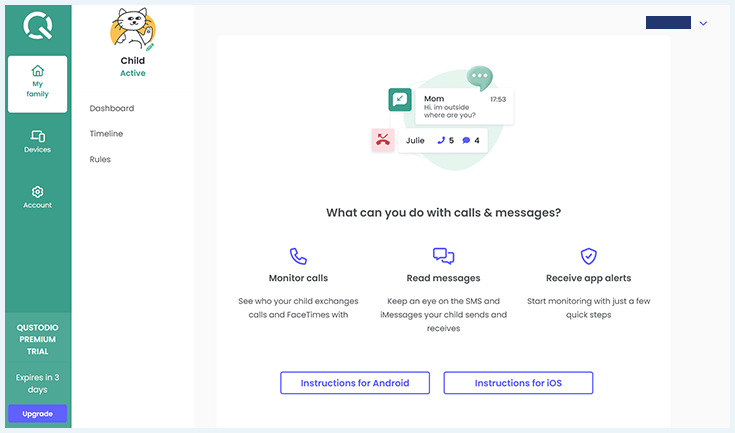The height and width of the screenshot is (433, 735).
Task: Click the blue chat bubble next to Julie
Action: [466, 140]
